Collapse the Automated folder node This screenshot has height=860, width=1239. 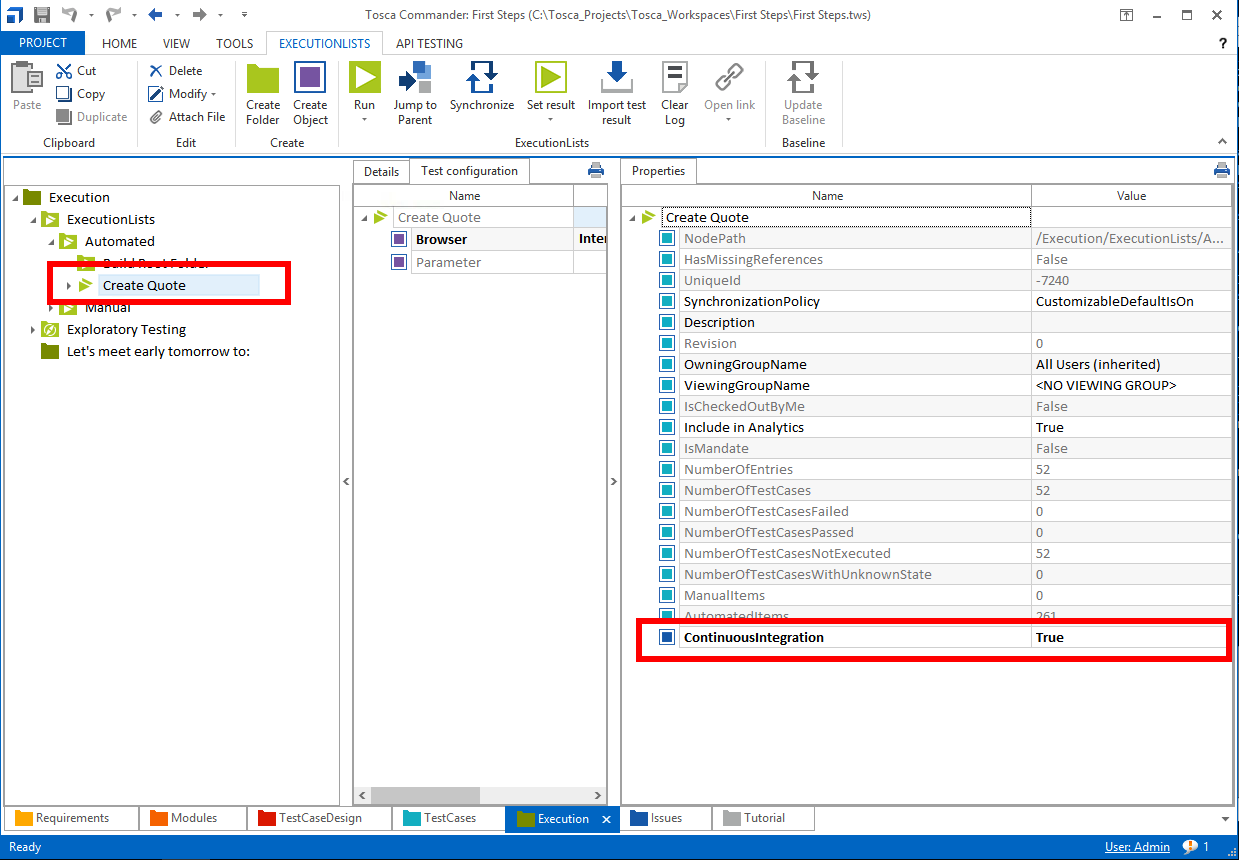[50, 242]
